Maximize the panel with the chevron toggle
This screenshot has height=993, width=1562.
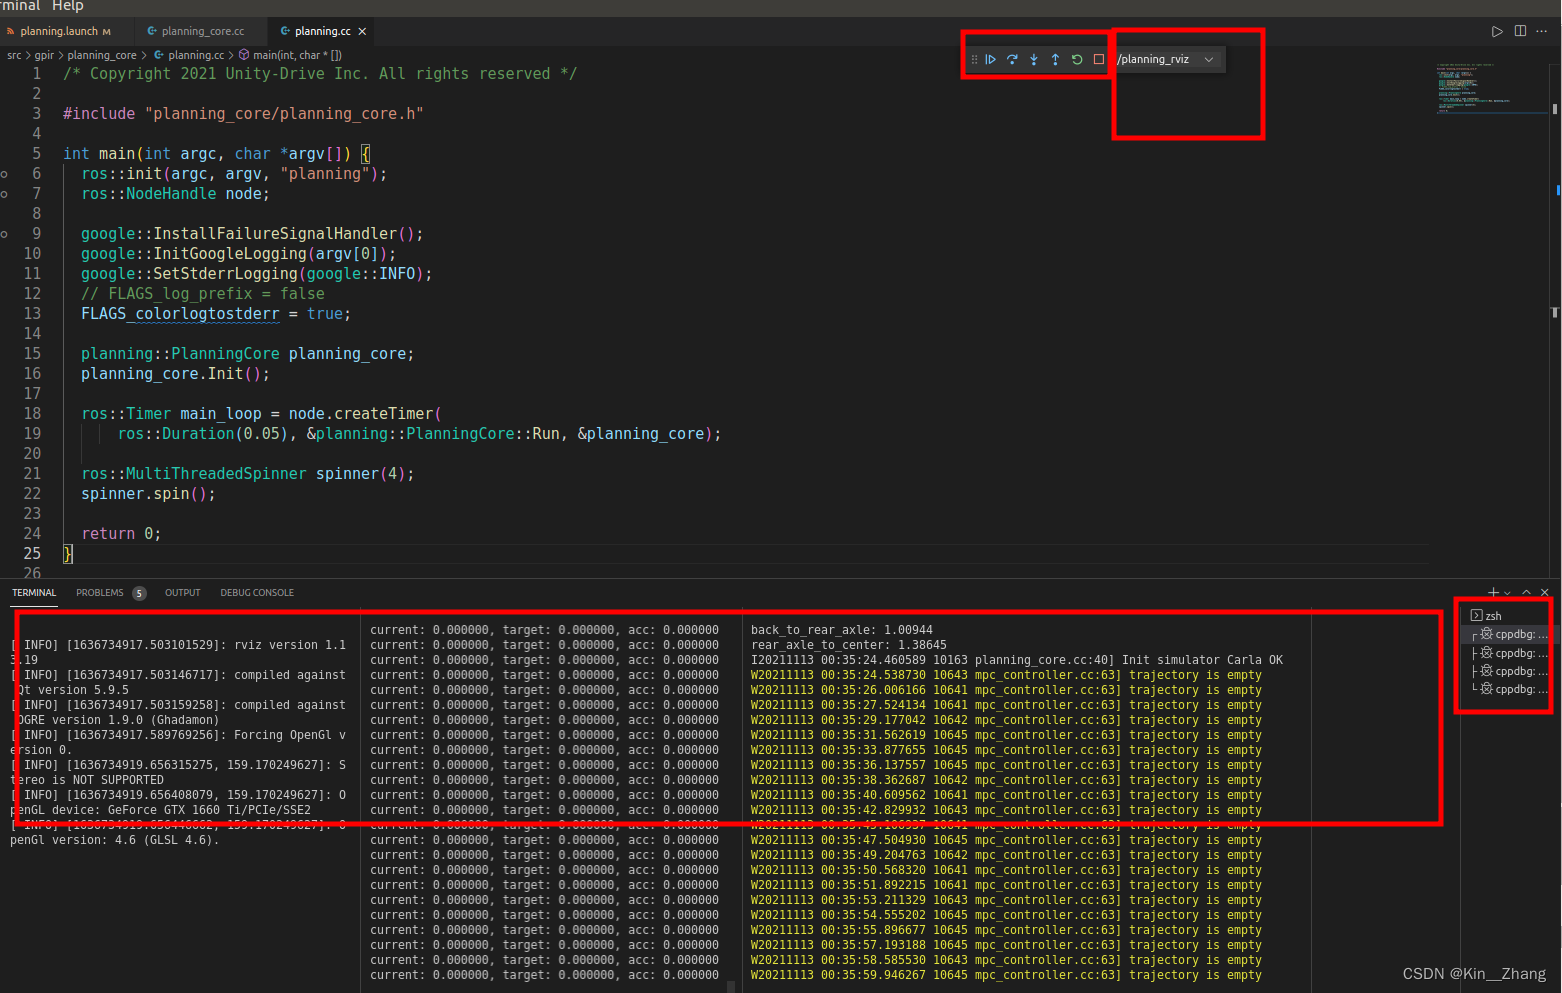pos(1526,592)
